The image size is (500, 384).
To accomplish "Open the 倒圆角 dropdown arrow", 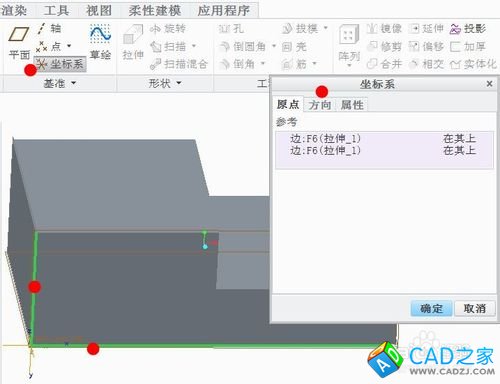I will tap(274, 46).
